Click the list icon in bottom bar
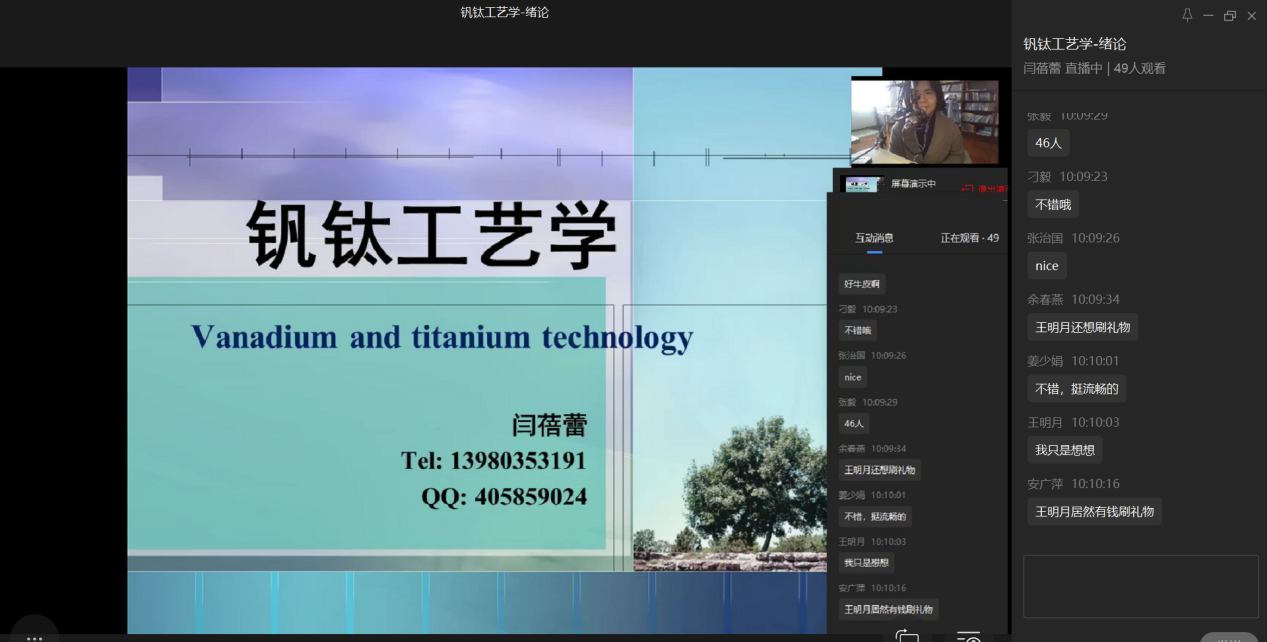The height and width of the screenshot is (642, 1267). 968,636
